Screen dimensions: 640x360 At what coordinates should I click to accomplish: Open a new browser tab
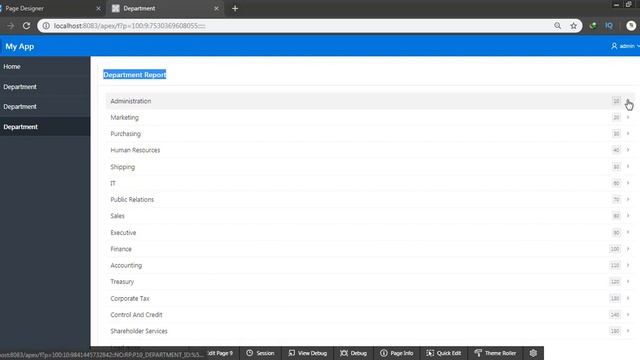(235, 9)
